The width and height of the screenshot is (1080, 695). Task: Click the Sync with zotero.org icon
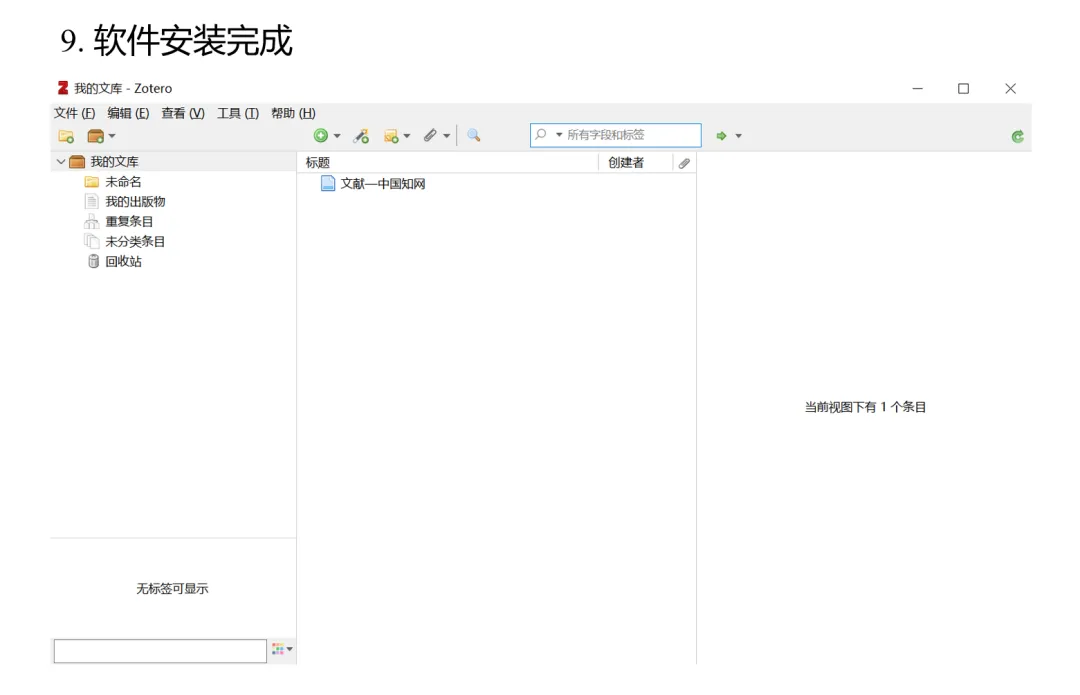(1017, 136)
